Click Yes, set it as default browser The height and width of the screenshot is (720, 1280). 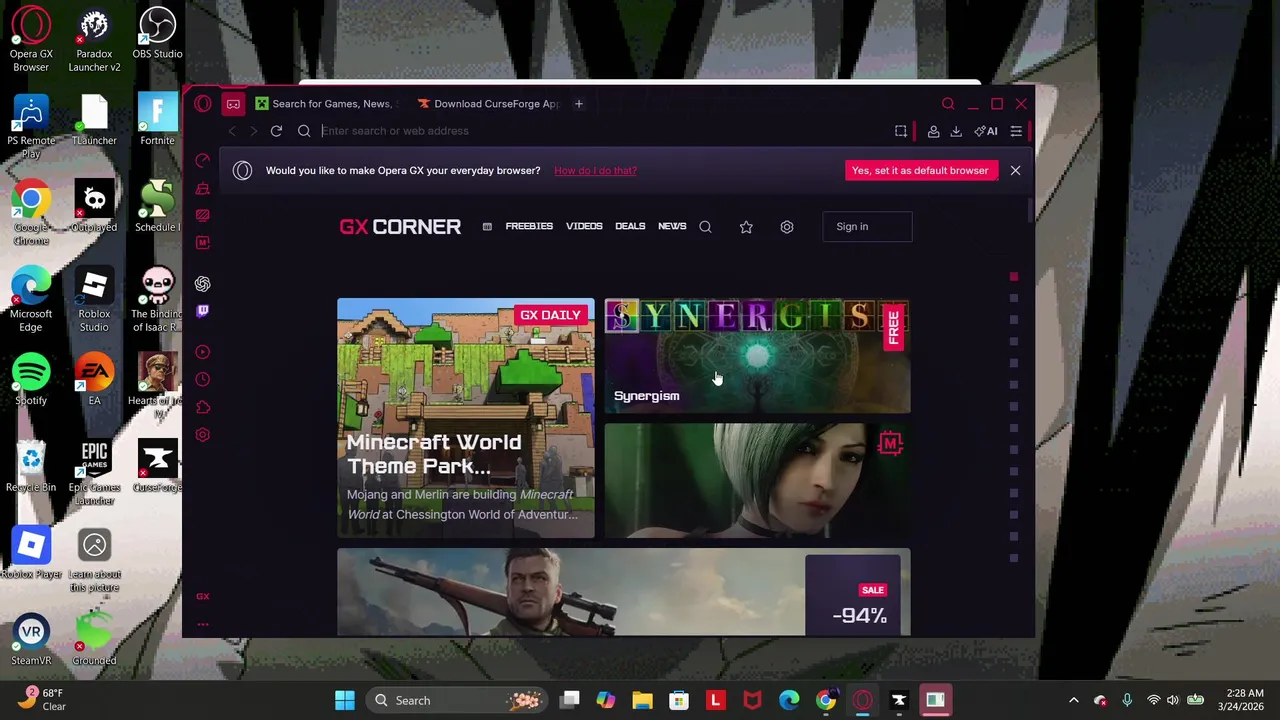920,170
